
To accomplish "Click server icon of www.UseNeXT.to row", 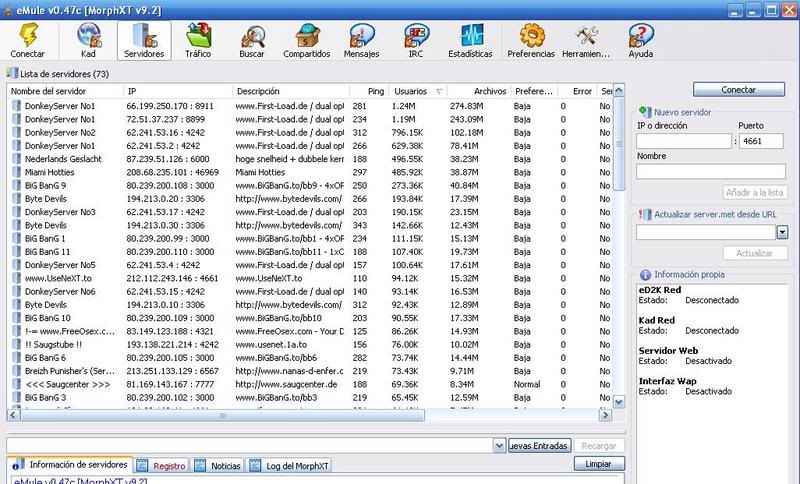I will tap(16, 278).
